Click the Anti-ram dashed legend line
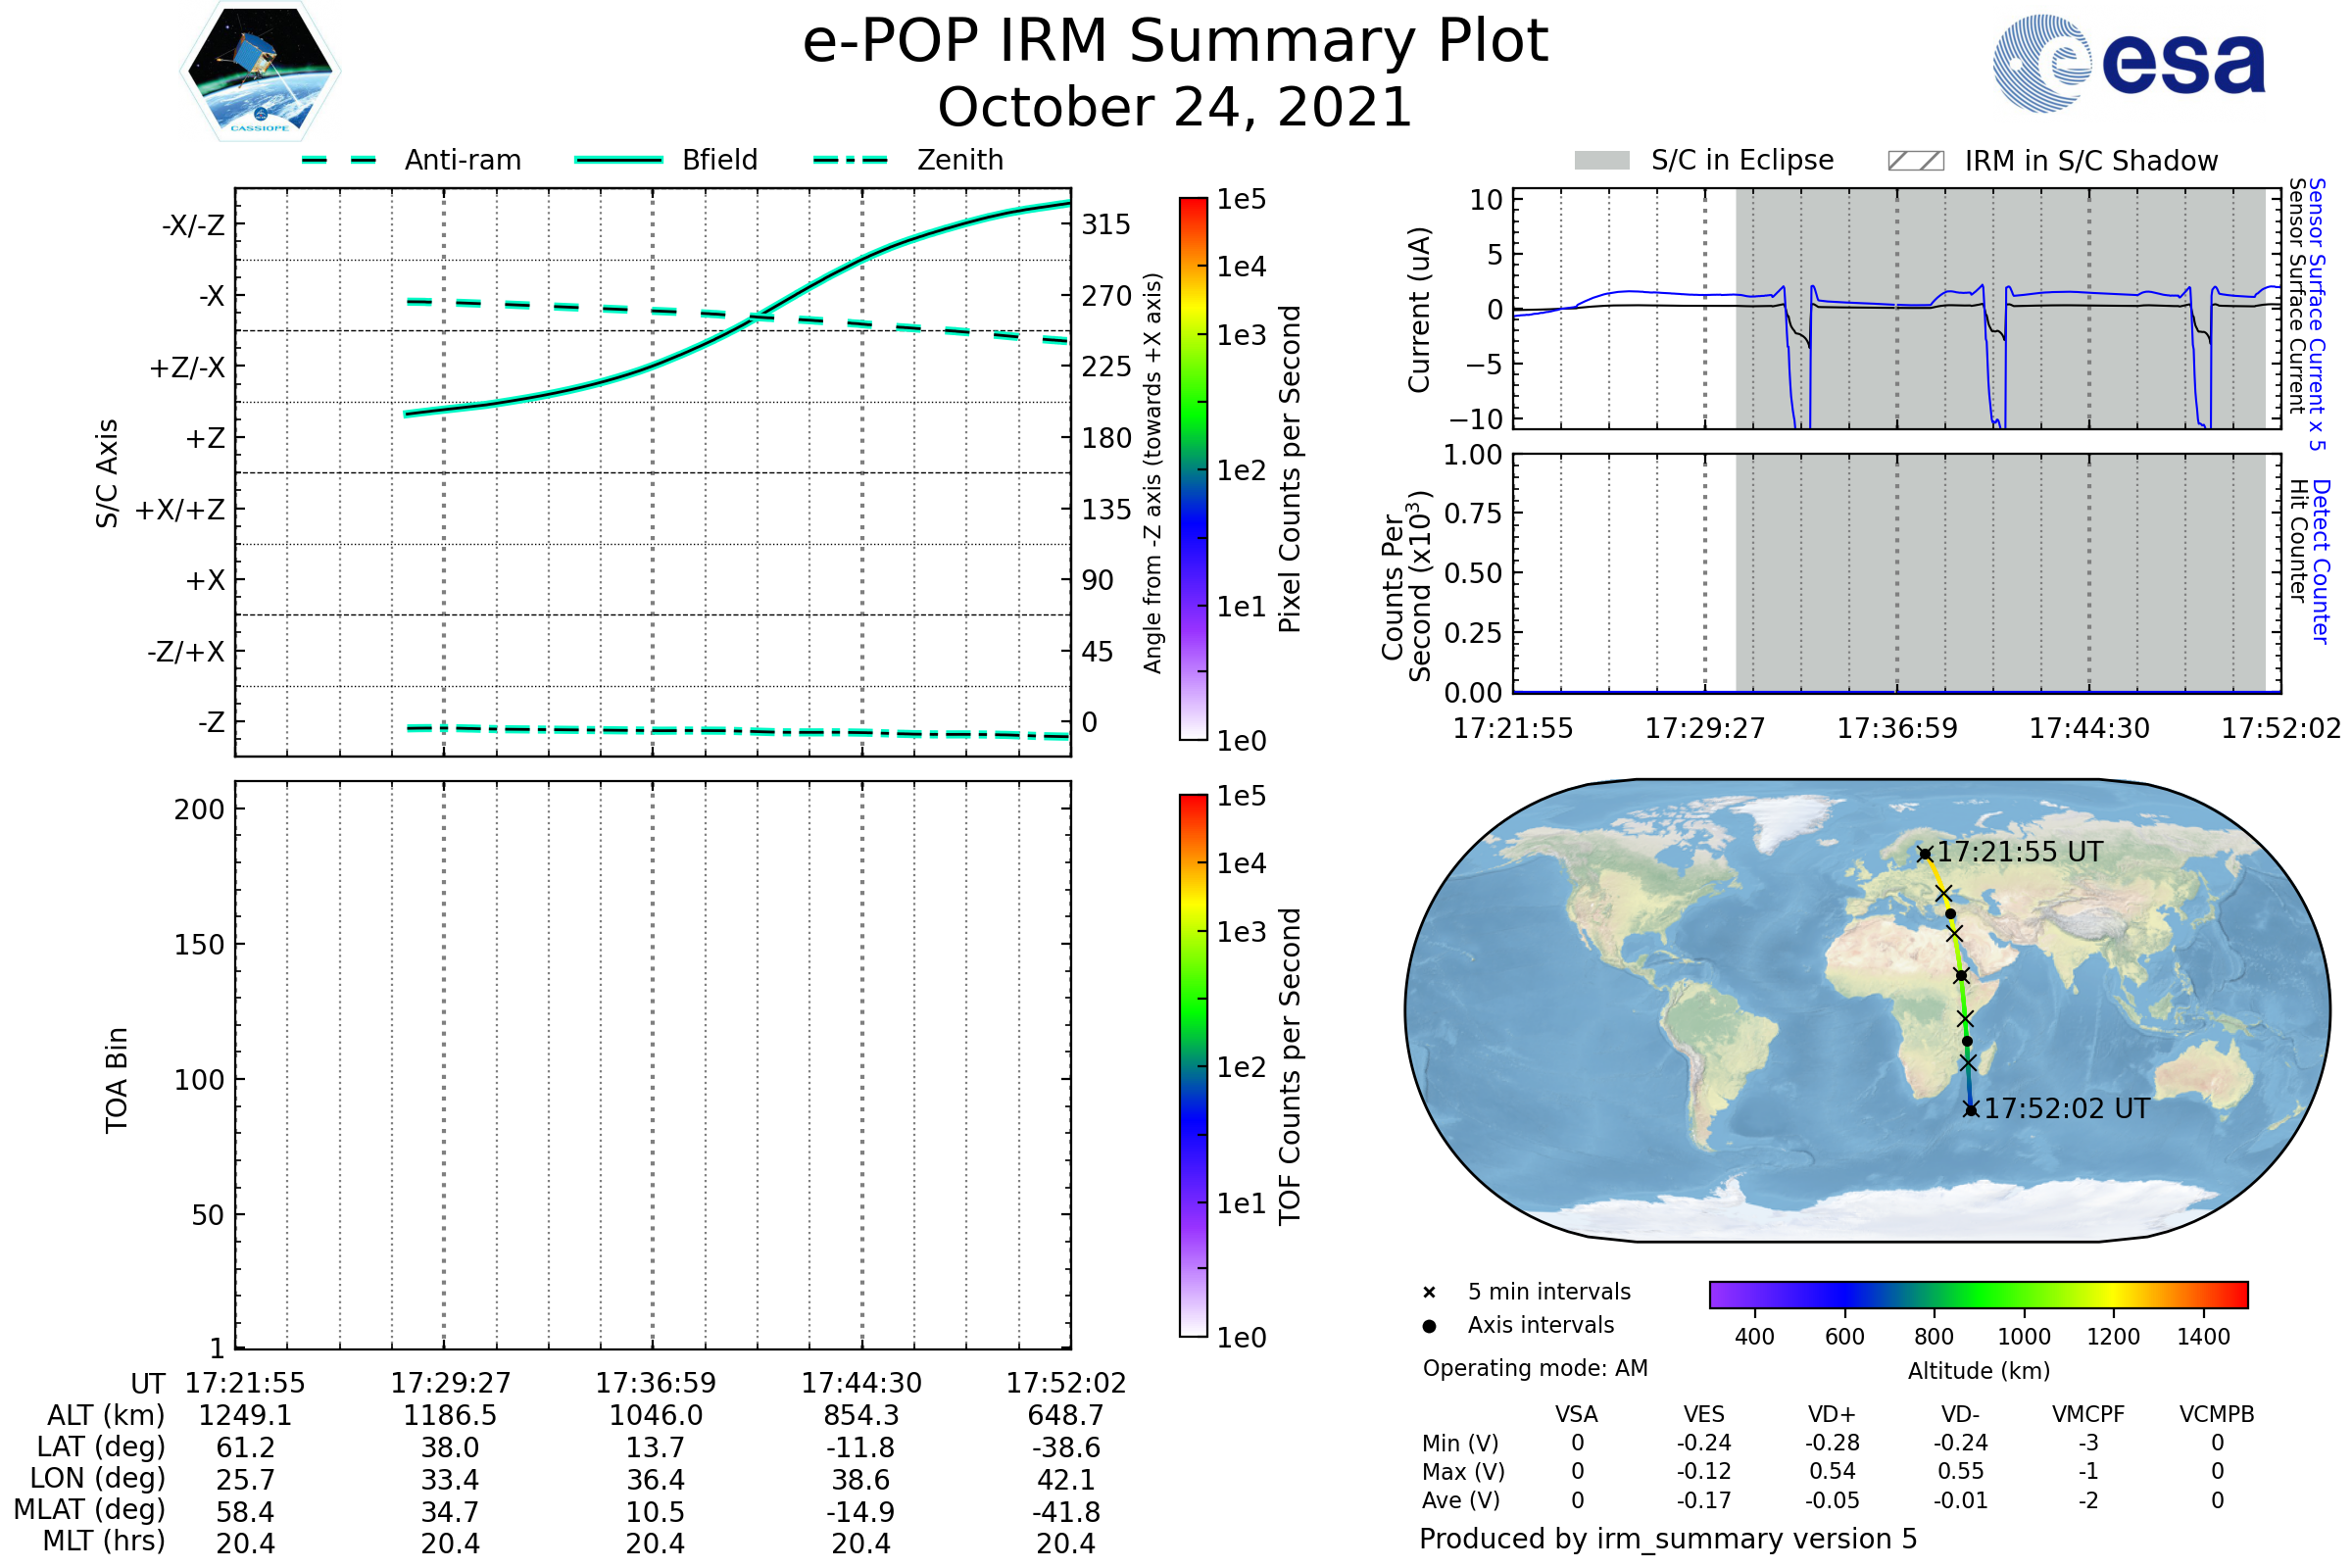 [339, 160]
